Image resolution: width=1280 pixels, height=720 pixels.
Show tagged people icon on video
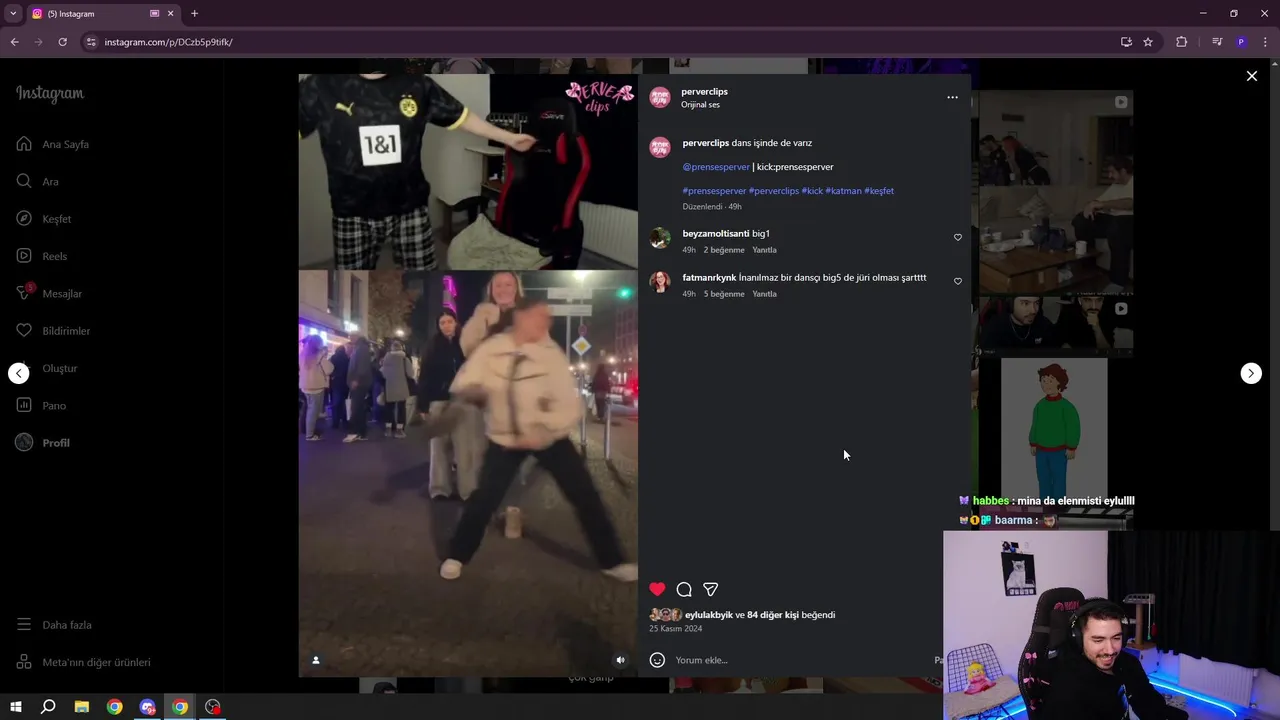click(316, 660)
